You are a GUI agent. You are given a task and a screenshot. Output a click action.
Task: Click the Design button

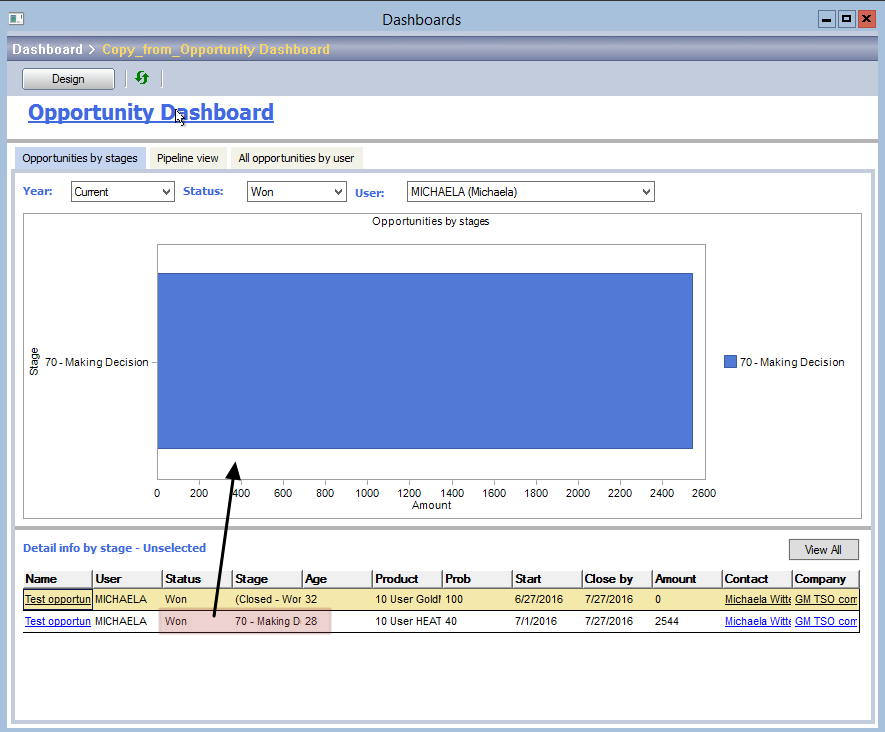point(67,78)
